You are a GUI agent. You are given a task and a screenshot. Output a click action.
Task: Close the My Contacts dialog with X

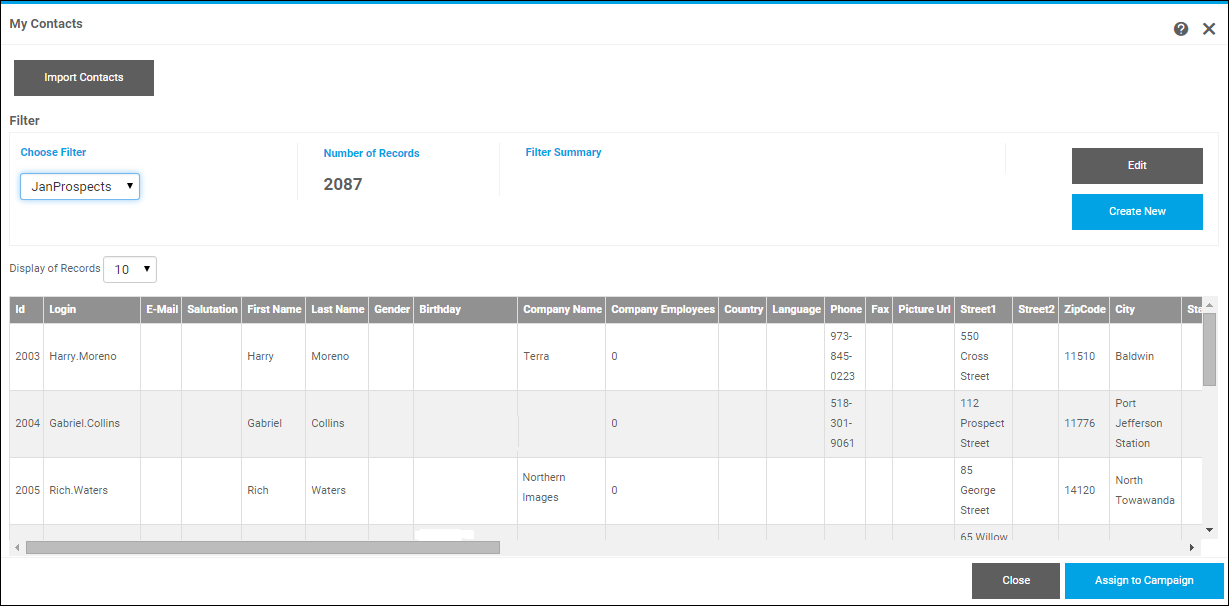tap(1209, 29)
